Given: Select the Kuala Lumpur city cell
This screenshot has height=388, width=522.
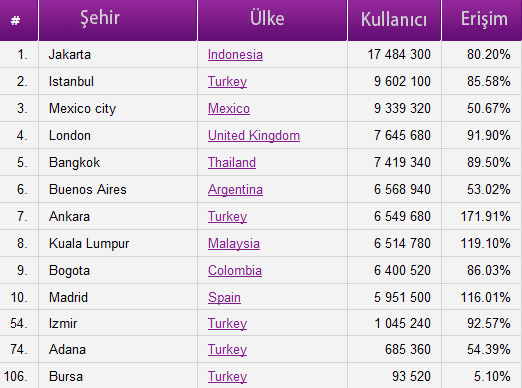Looking at the screenshot, I should tap(118, 244).
